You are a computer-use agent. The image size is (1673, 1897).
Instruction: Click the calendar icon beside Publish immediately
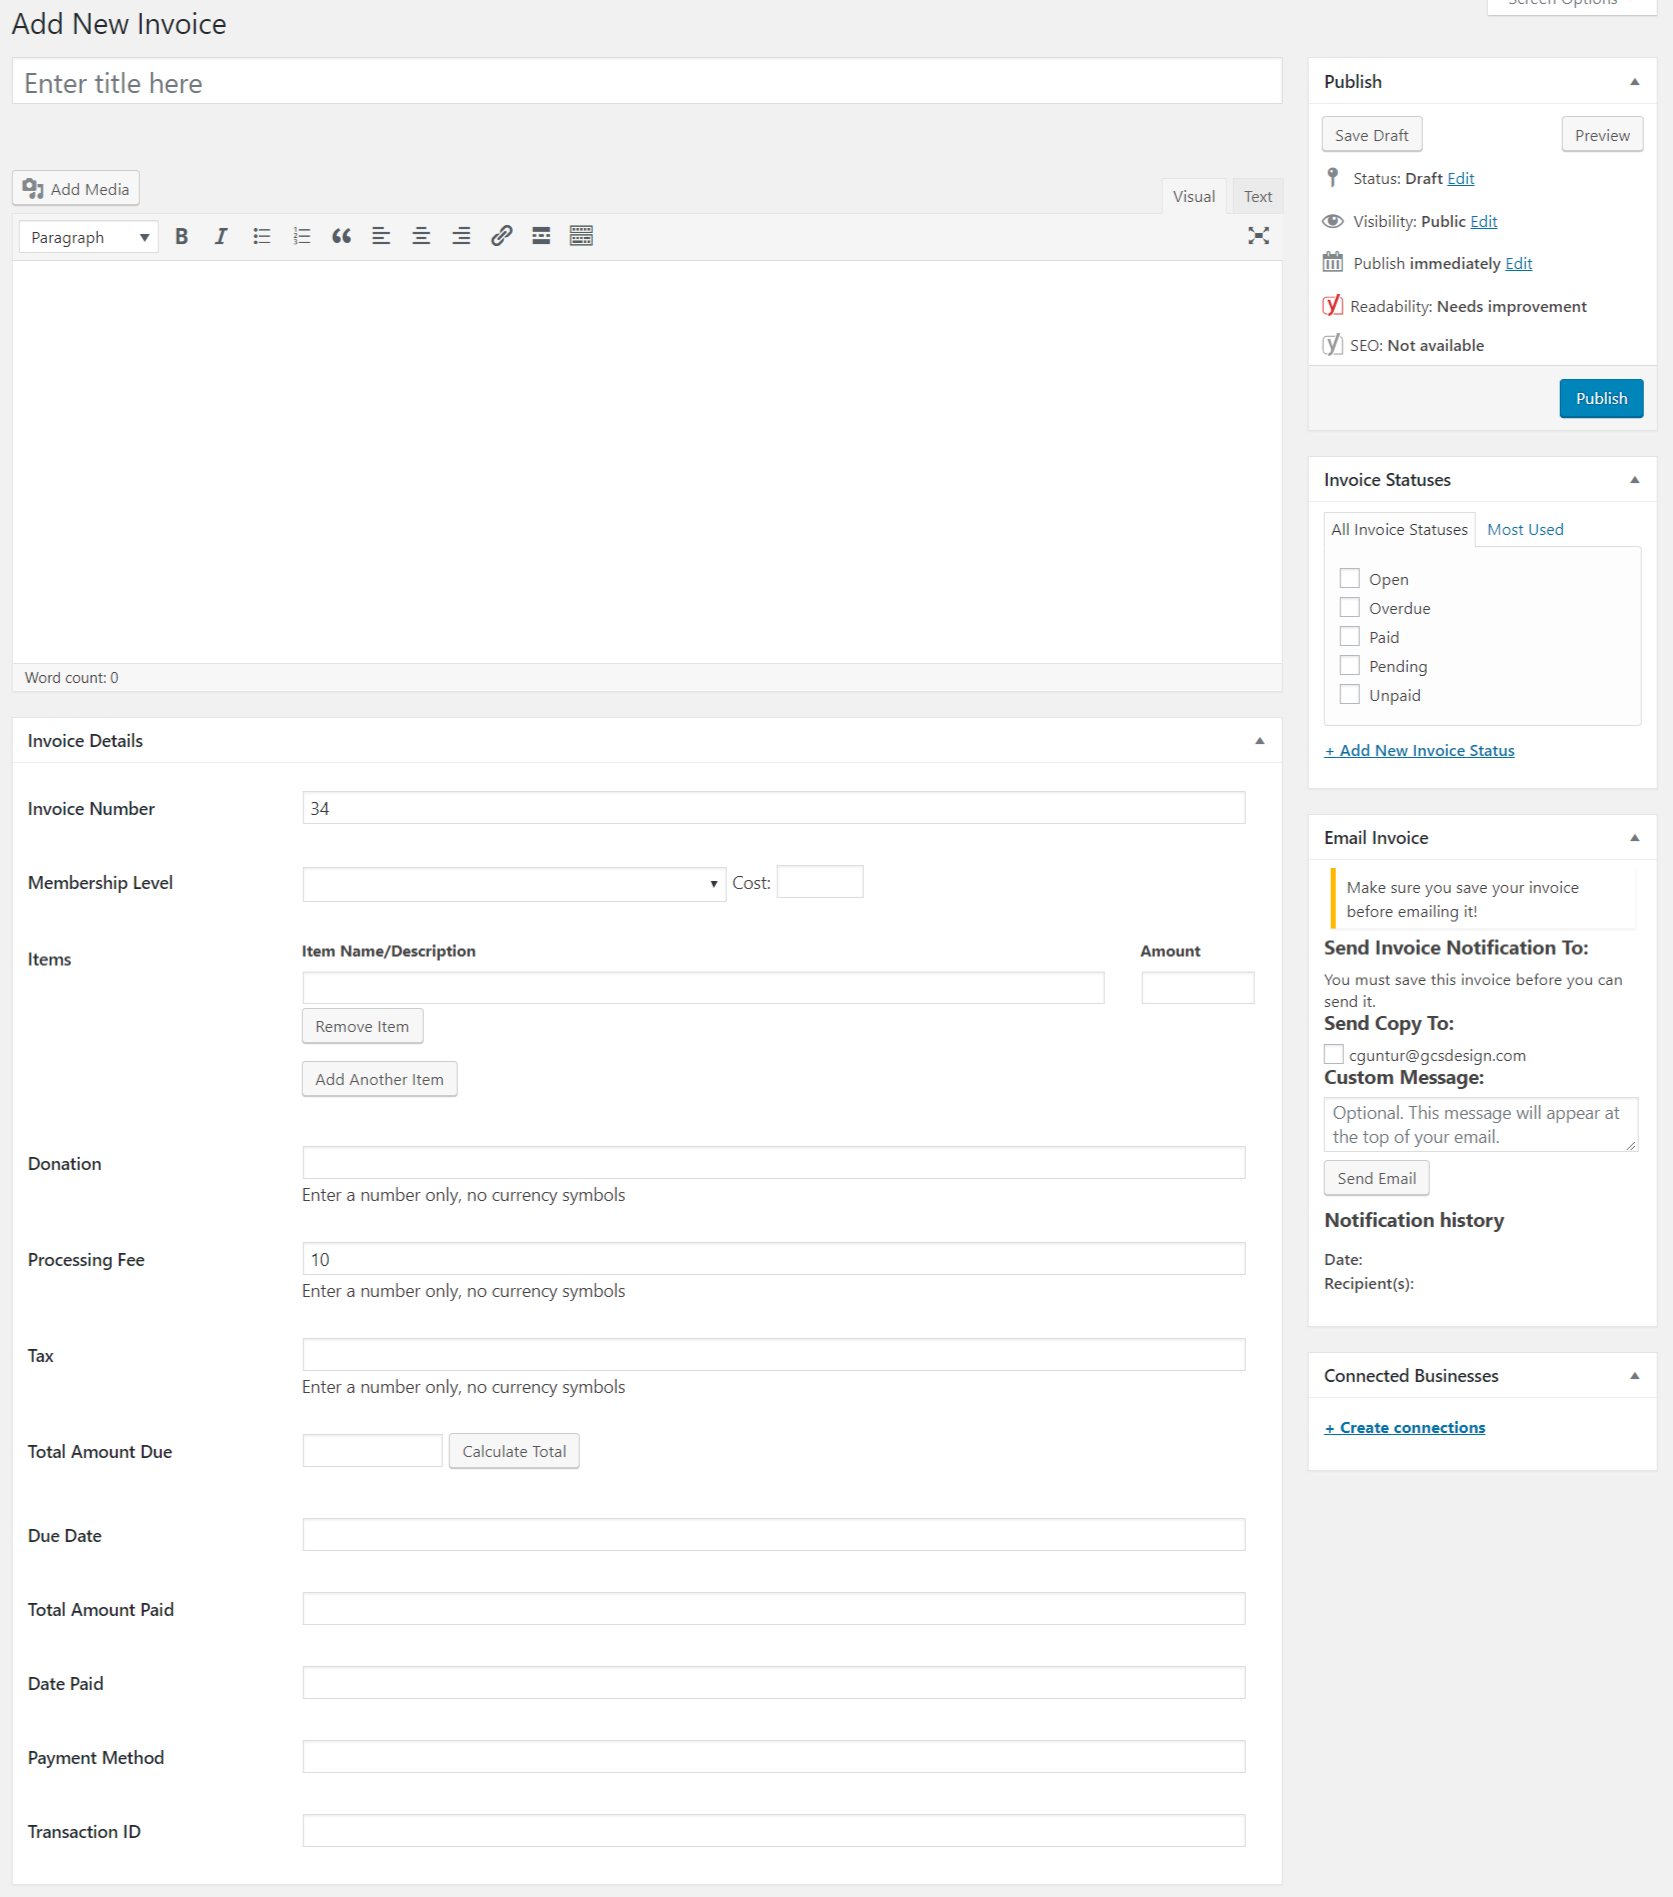1332,262
